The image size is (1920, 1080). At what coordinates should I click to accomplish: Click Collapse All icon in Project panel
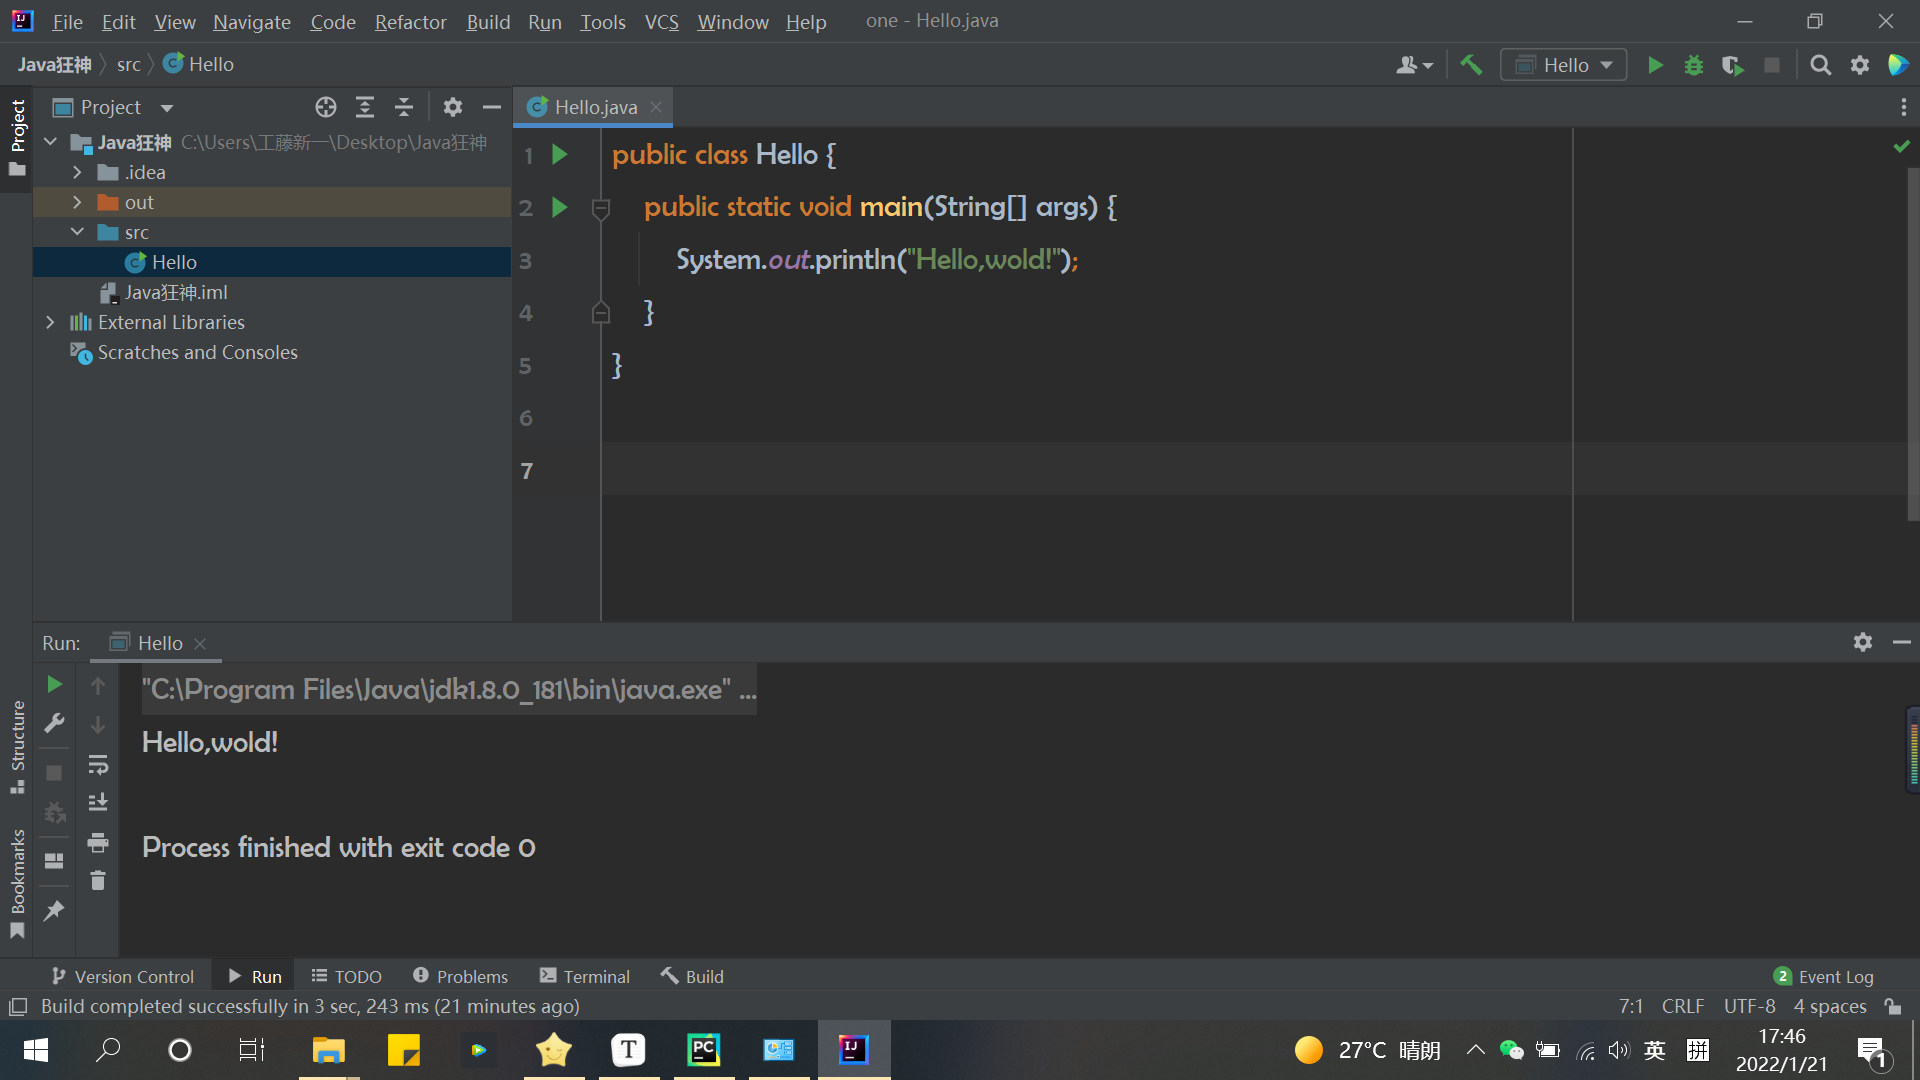click(404, 107)
